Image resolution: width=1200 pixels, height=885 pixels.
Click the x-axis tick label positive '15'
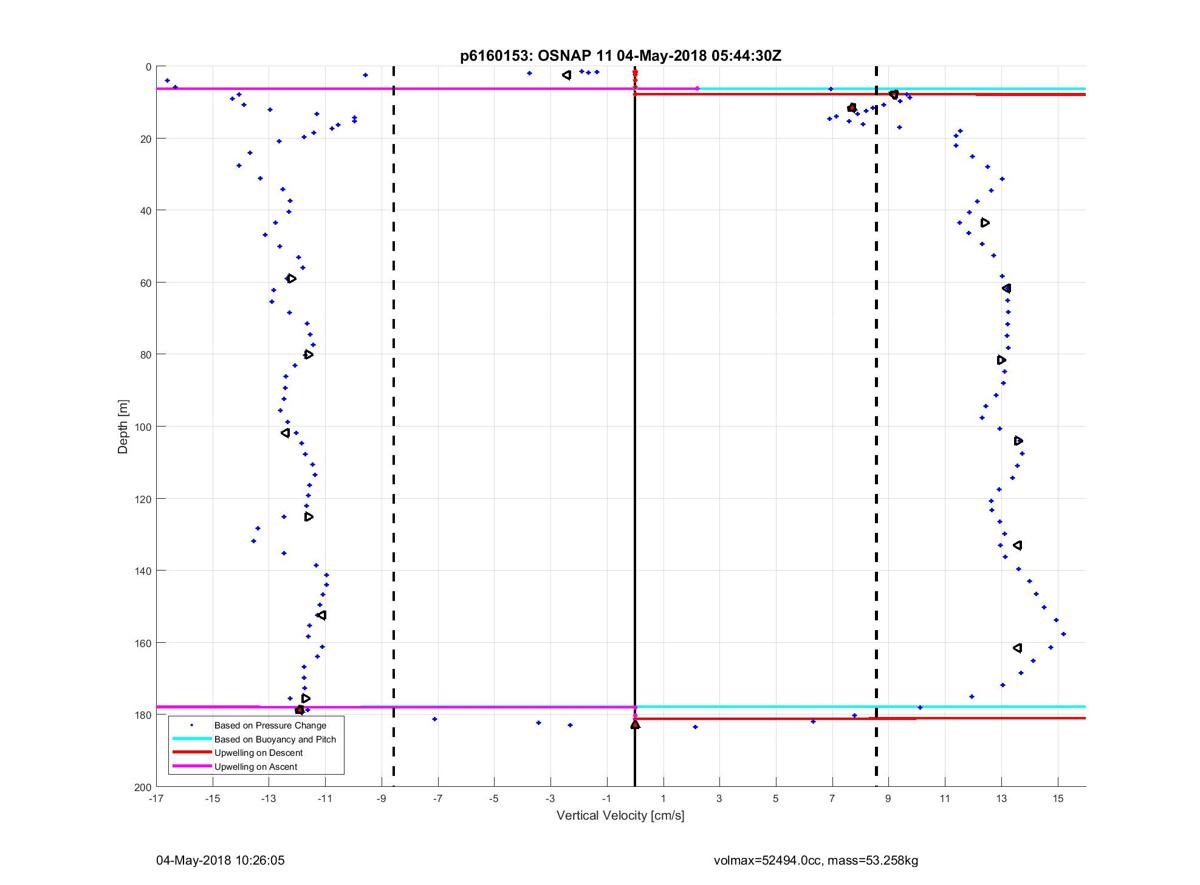1058,799
